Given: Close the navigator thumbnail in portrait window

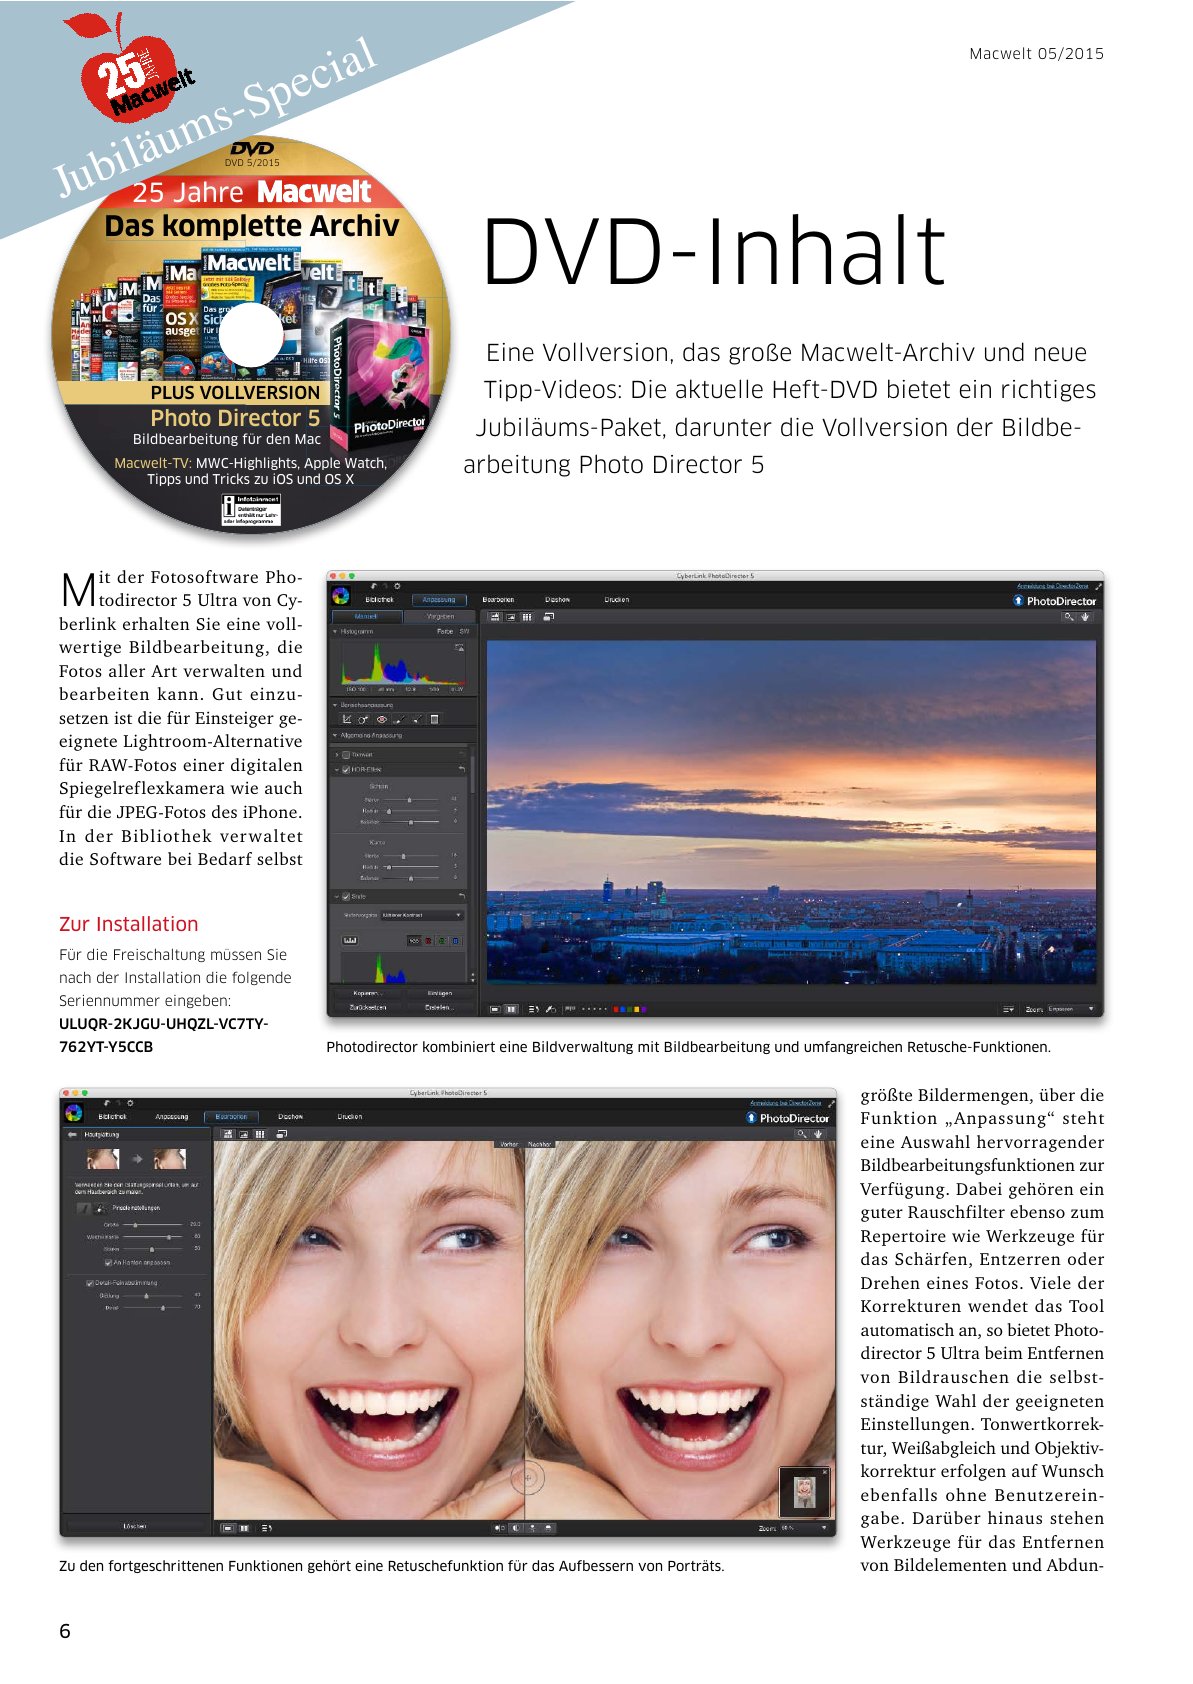Looking at the screenshot, I should pyautogui.click(x=825, y=1472).
